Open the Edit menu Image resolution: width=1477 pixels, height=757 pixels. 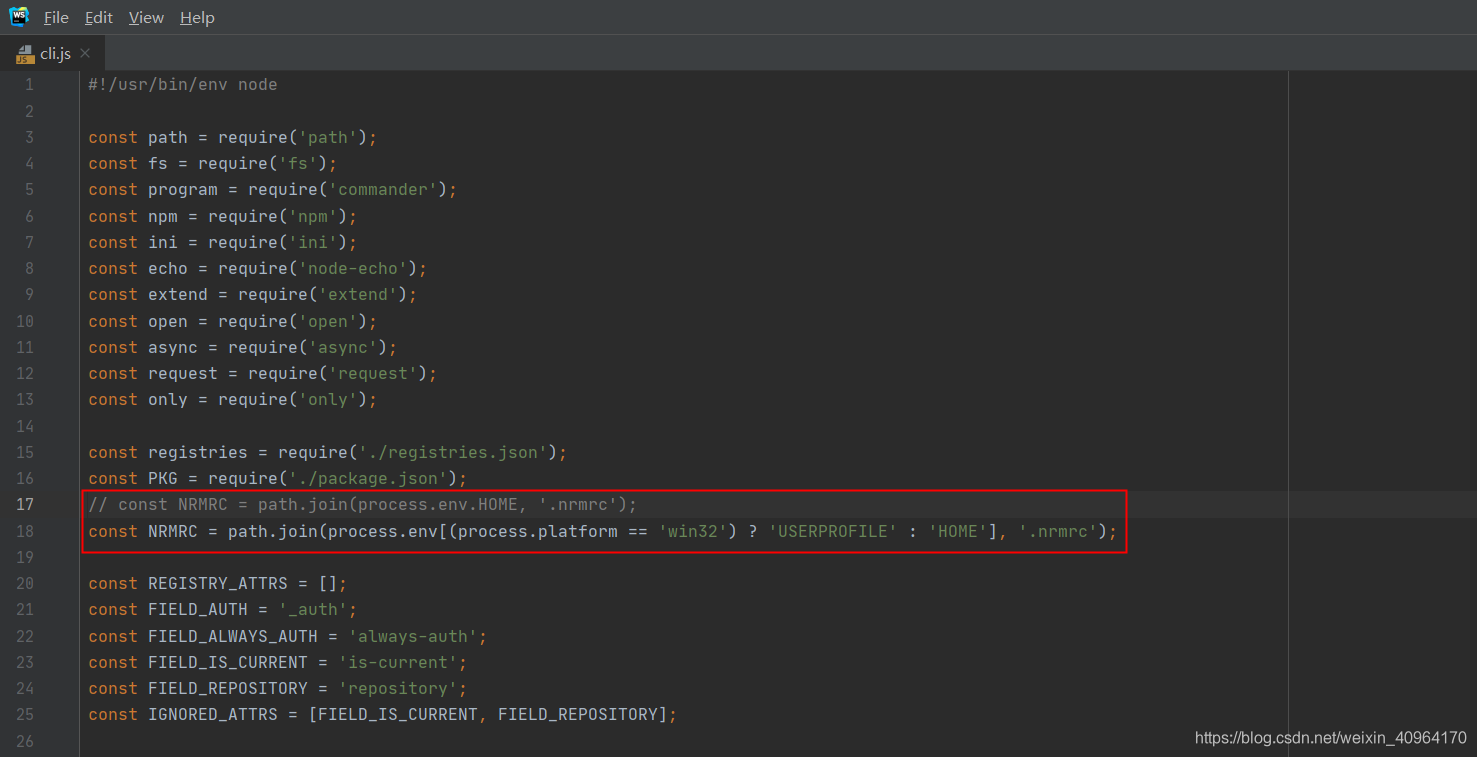click(x=98, y=18)
